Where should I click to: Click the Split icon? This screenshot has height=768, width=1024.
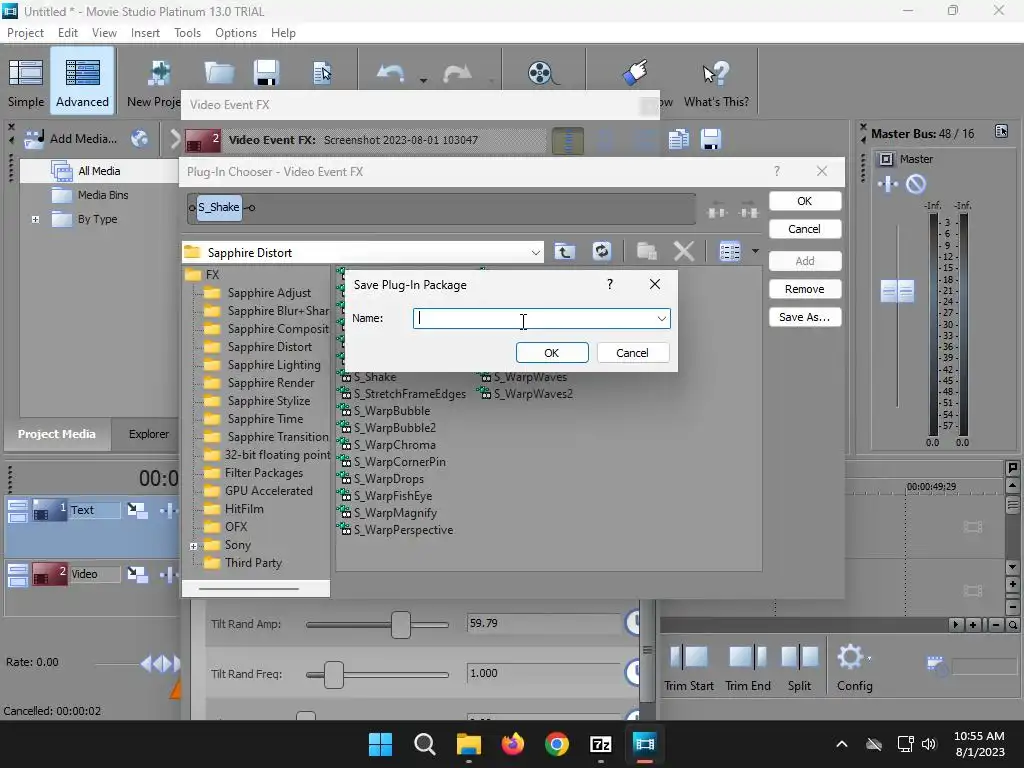pos(800,657)
